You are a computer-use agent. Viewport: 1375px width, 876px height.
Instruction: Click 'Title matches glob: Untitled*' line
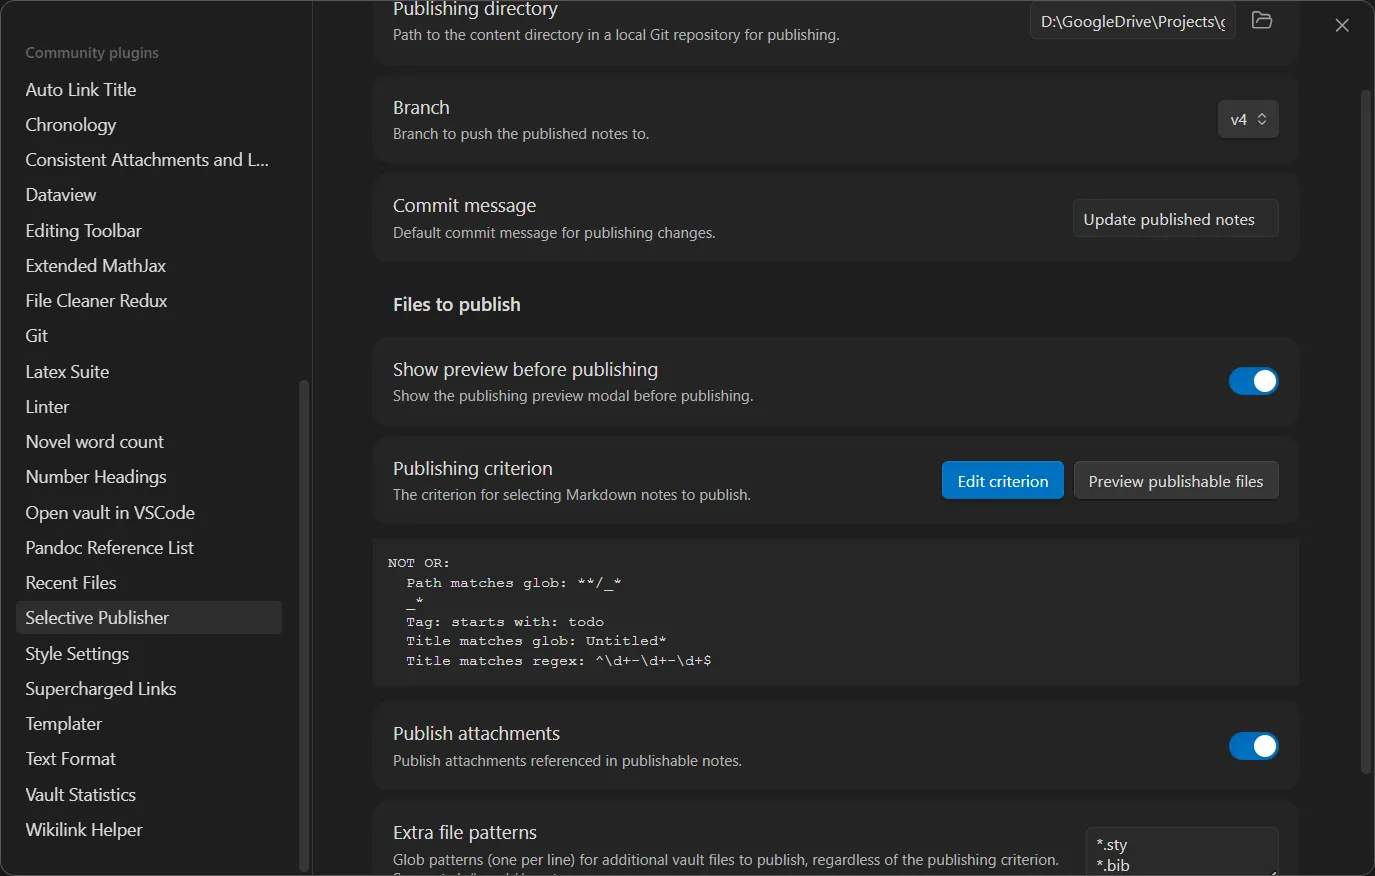click(536, 641)
